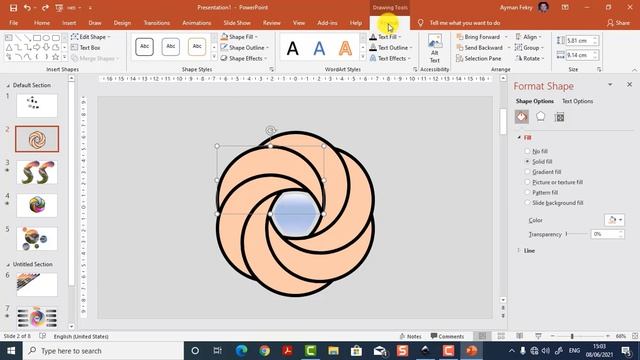The image size is (640, 360).
Task: Switch to the Animations ribbon tab
Action: tap(197, 23)
